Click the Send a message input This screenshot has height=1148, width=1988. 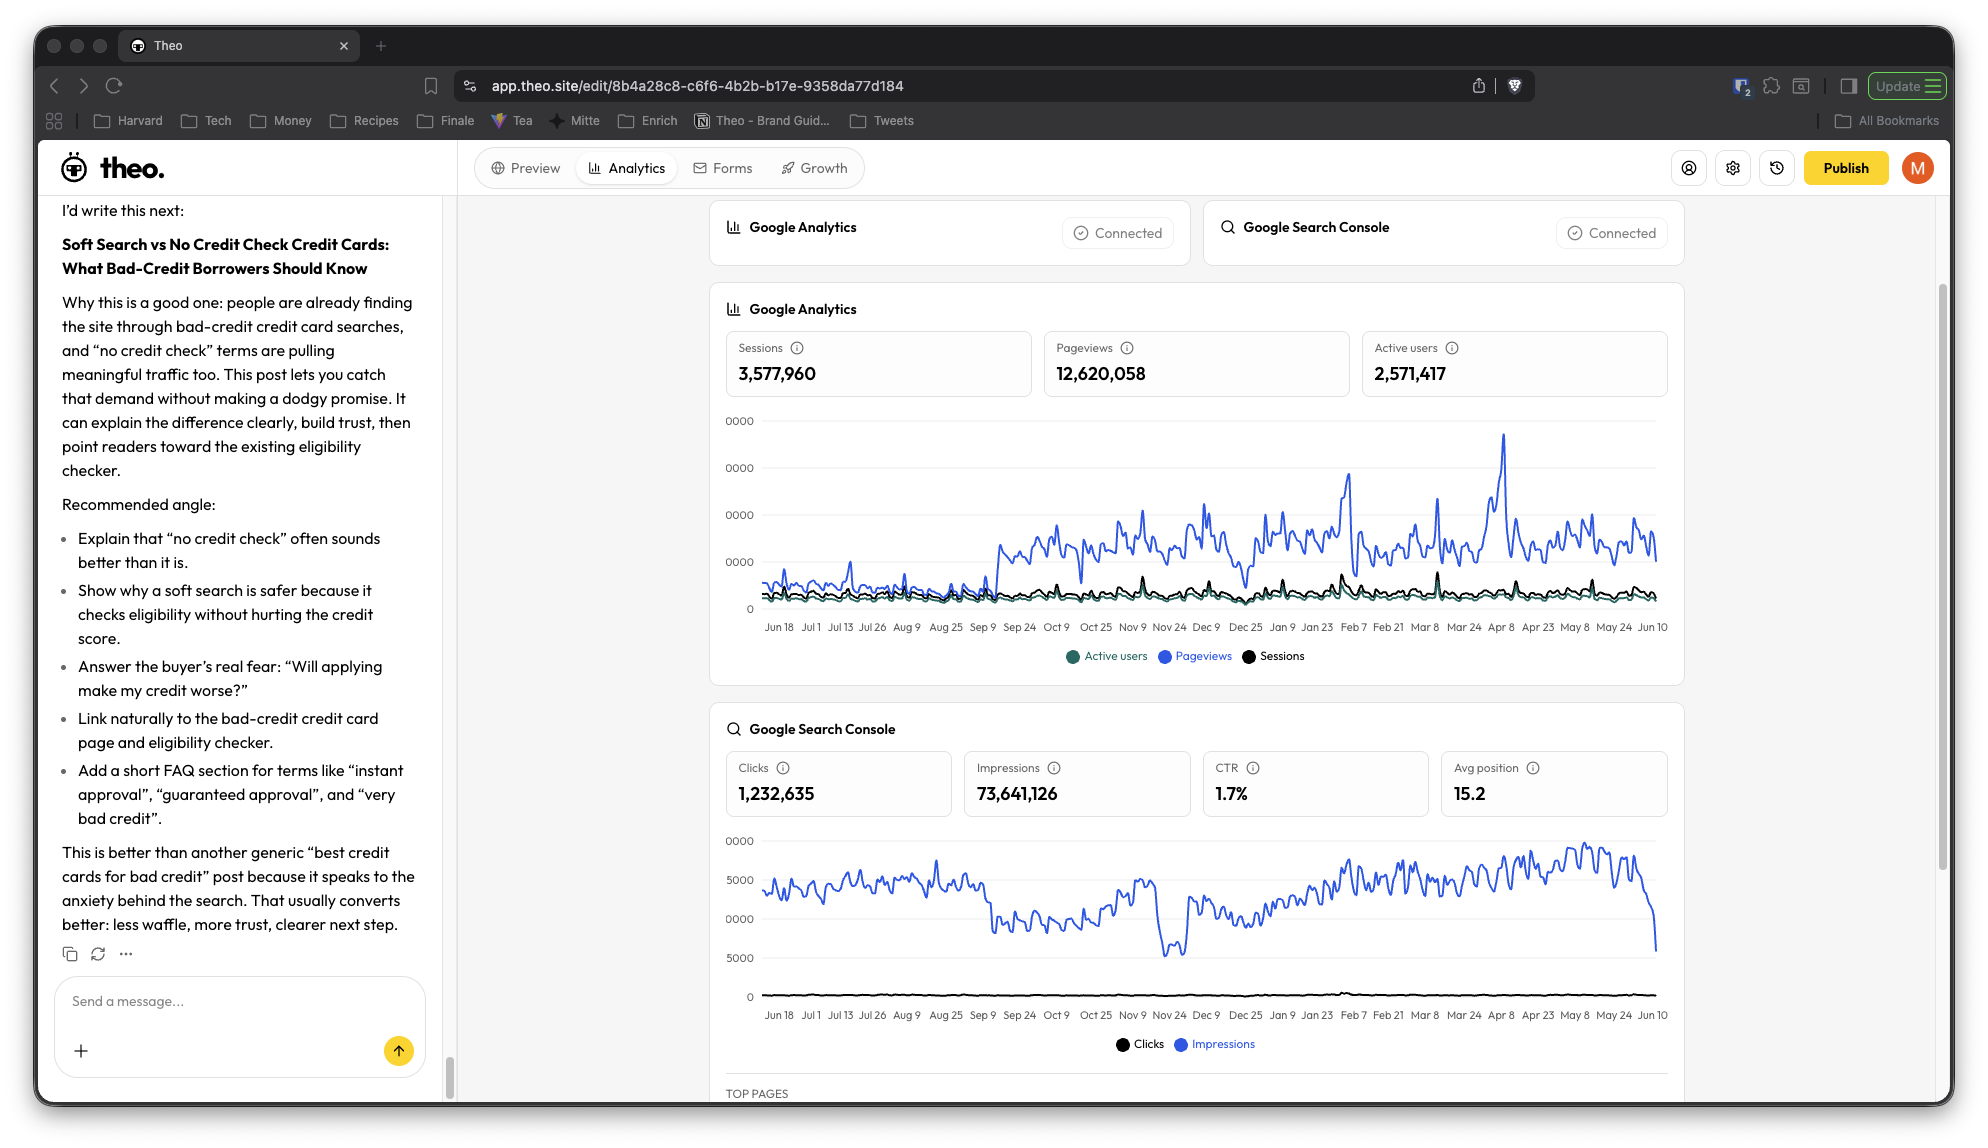click(240, 1001)
